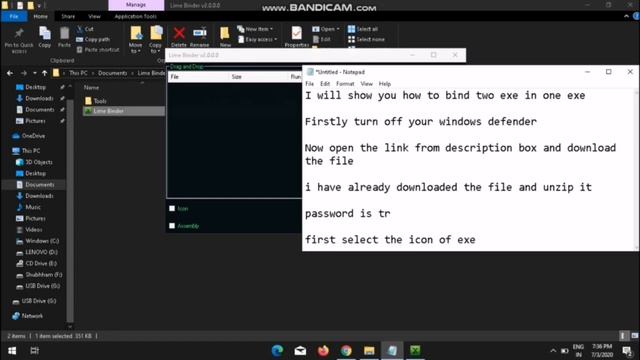
Task: Go up one folder level arrow
Action: coord(44,73)
